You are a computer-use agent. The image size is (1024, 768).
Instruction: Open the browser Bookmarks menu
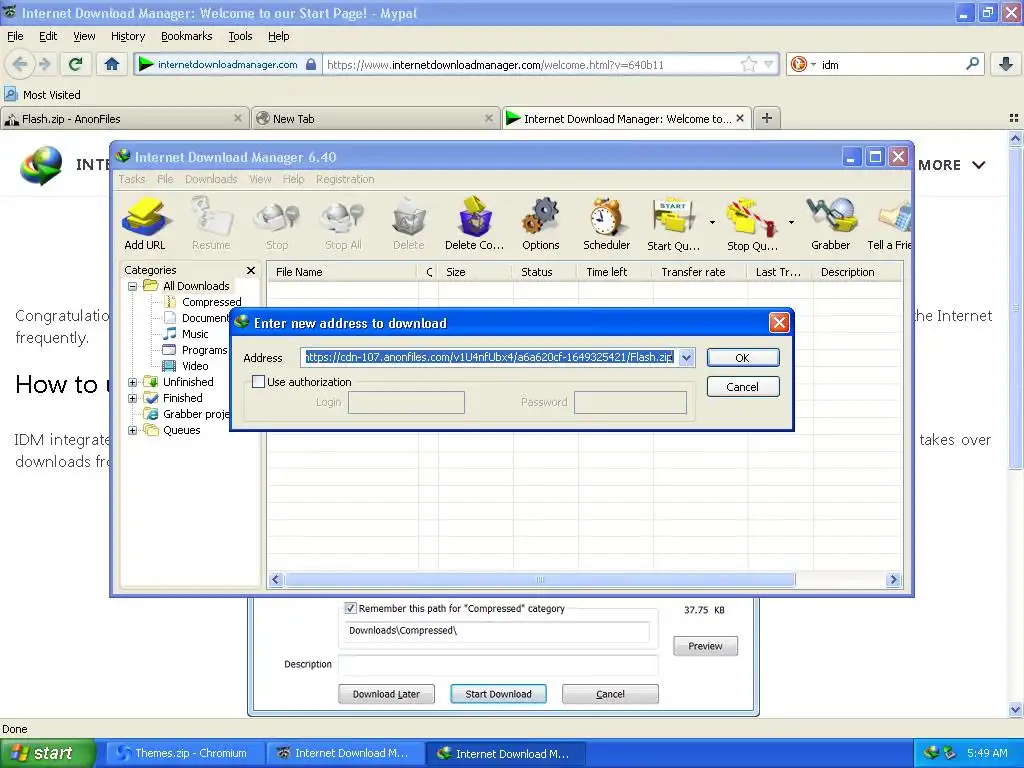click(187, 36)
